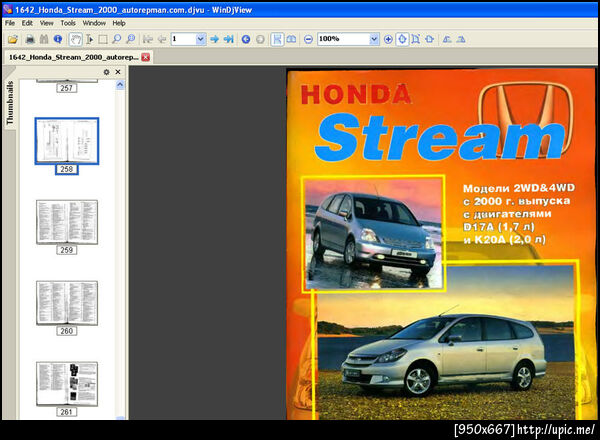Click the page number input field
This screenshot has width=600, height=440.
[x=183, y=39]
